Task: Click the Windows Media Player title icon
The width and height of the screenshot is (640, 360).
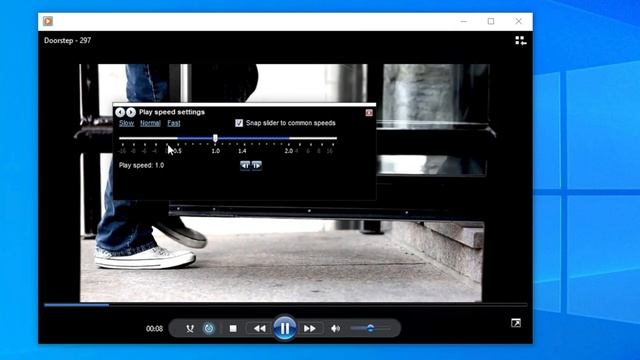Action: (x=48, y=21)
